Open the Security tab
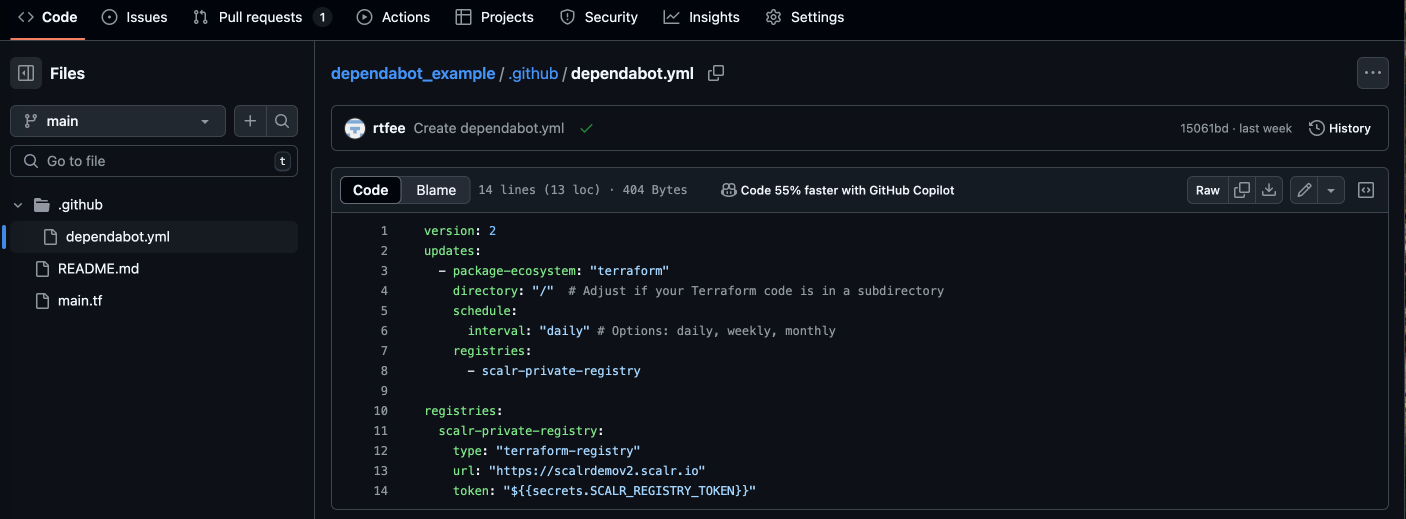 (x=599, y=17)
